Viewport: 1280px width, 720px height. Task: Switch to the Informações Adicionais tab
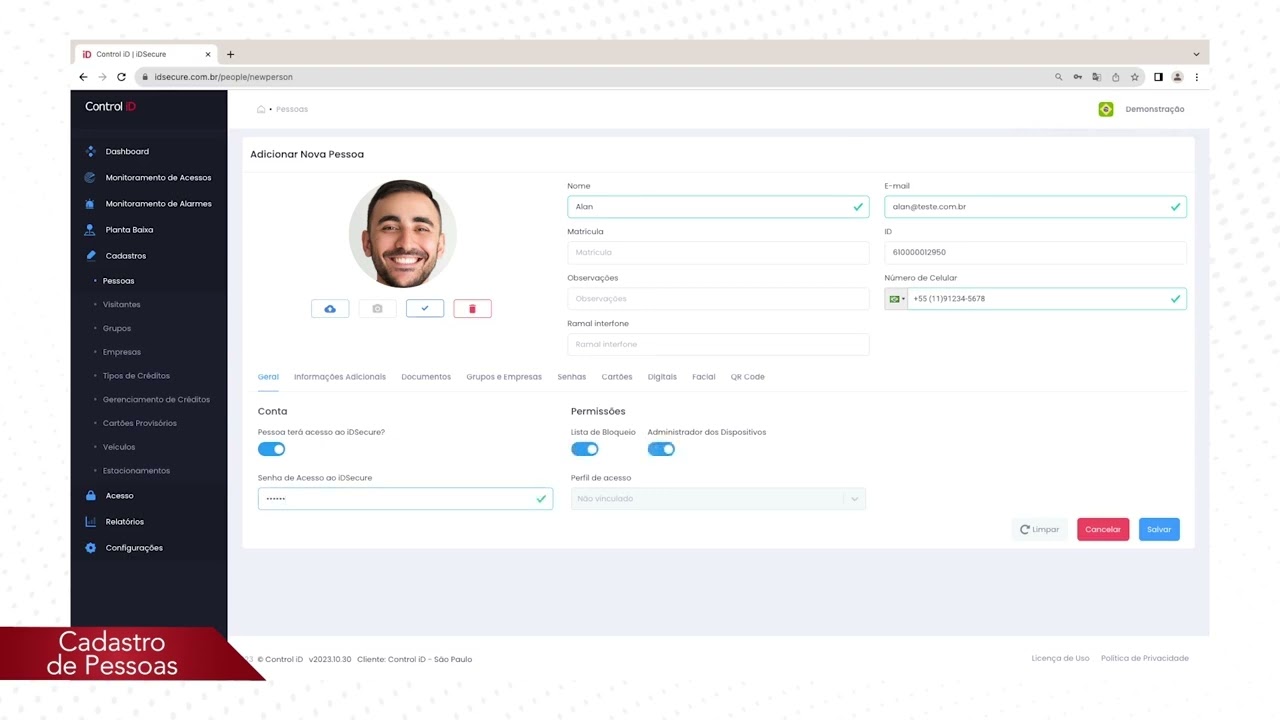click(x=340, y=377)
